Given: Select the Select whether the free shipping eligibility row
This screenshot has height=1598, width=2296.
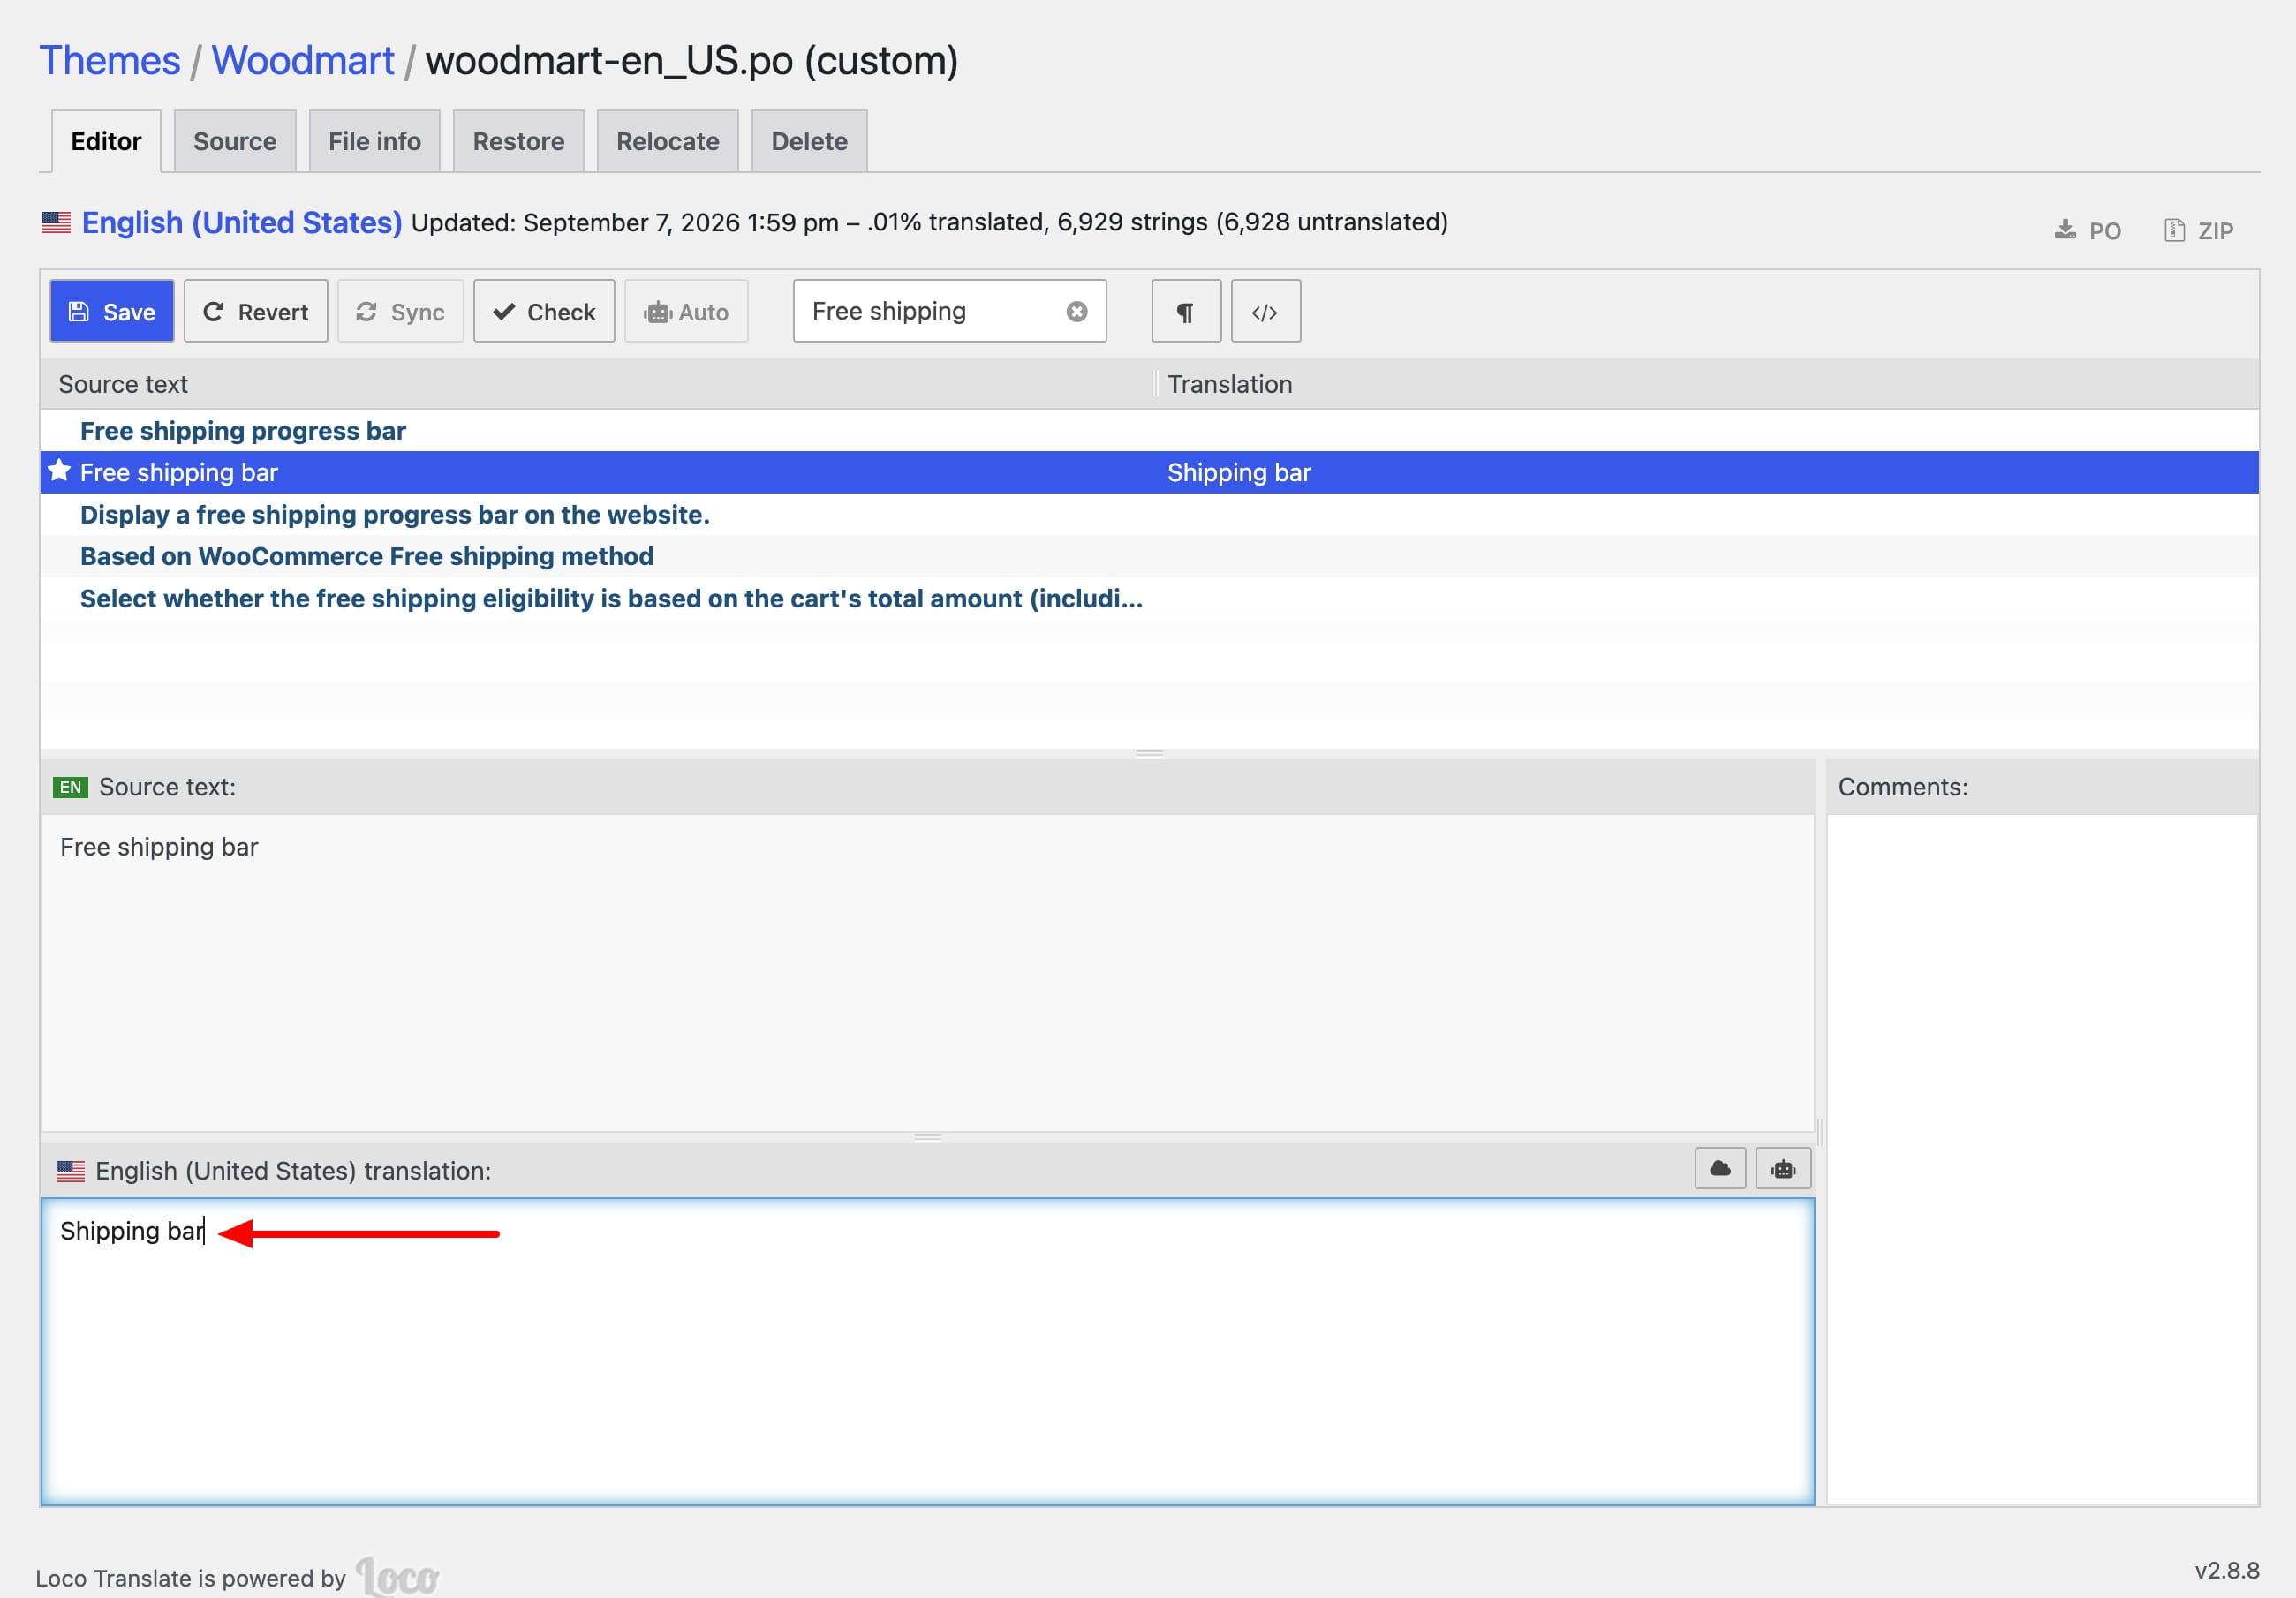Looking at the screenshot, I should coord(1149,598).
